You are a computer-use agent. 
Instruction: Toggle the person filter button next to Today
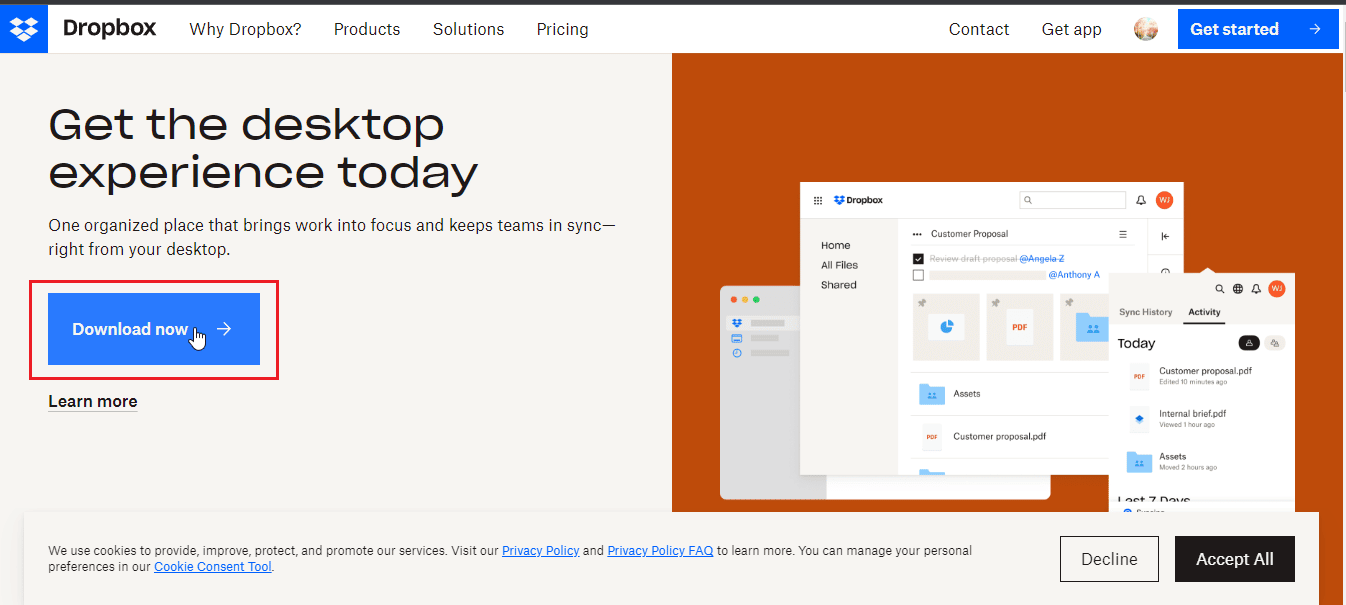pyautogui.click(x=1249, y=343)
